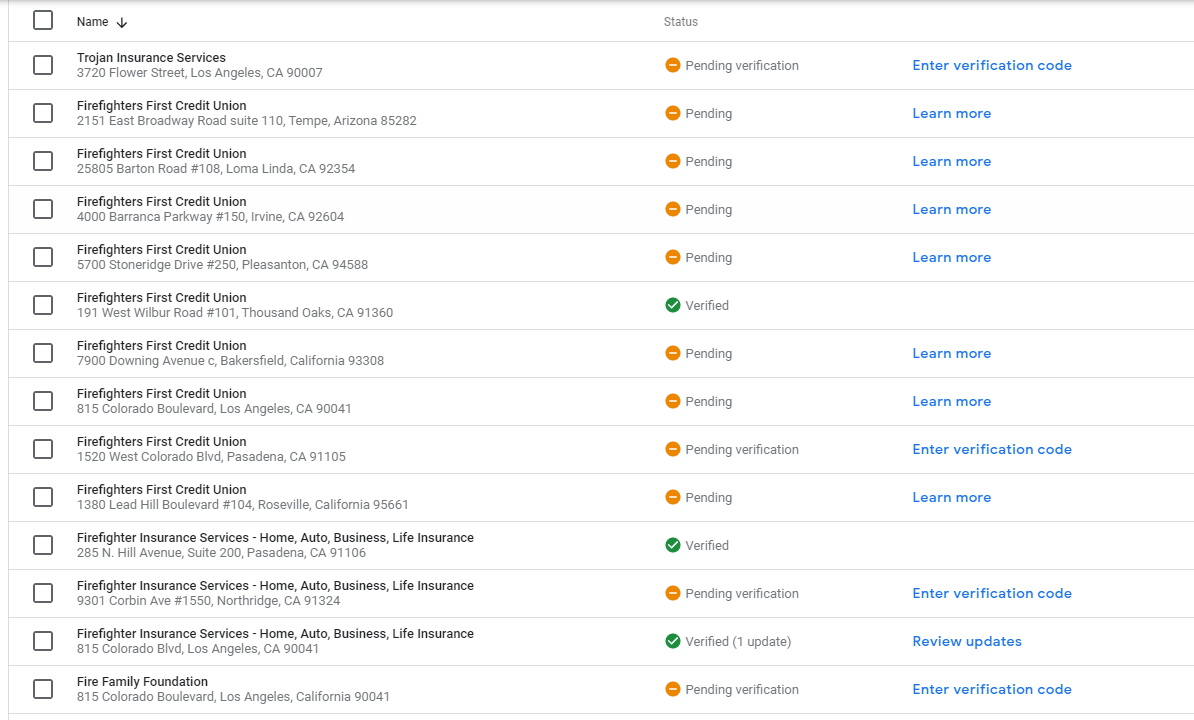Click orange pending icon for Northridge location
Image resolution: width=1194 pixels, height=720 pixels.
tap(672, 593)
